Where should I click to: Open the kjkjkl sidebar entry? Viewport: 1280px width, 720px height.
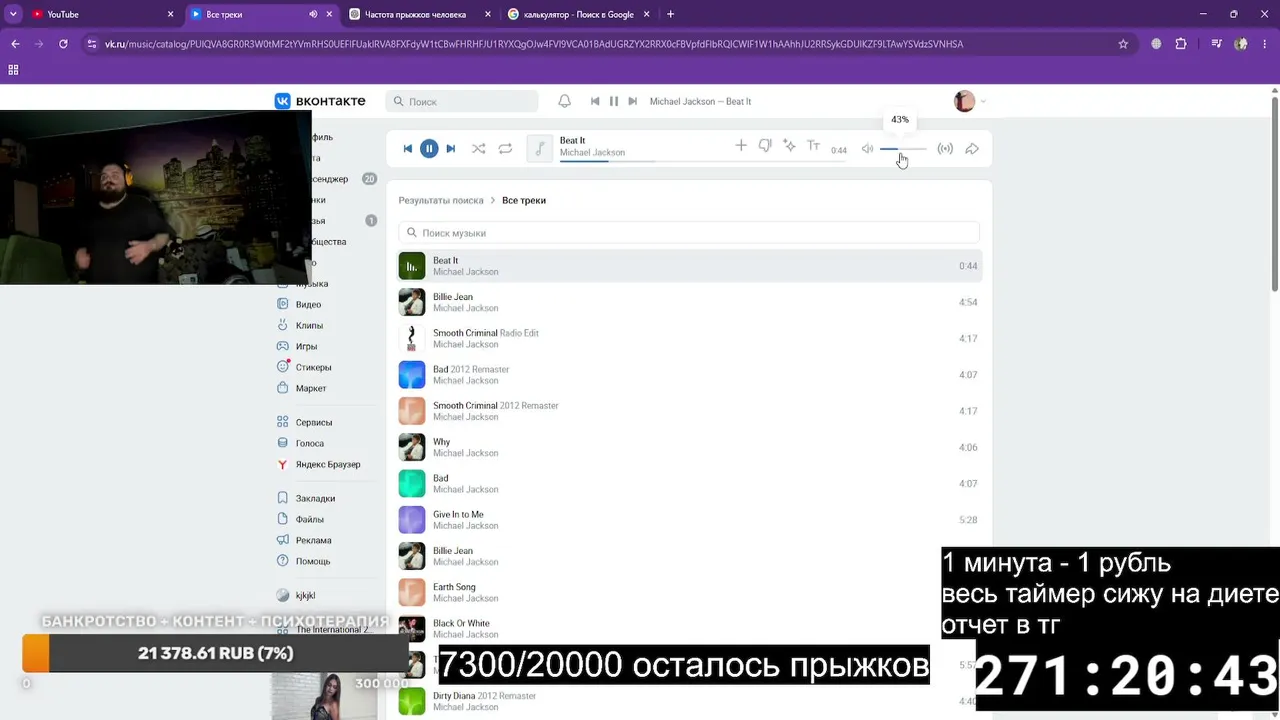point(296,595)
